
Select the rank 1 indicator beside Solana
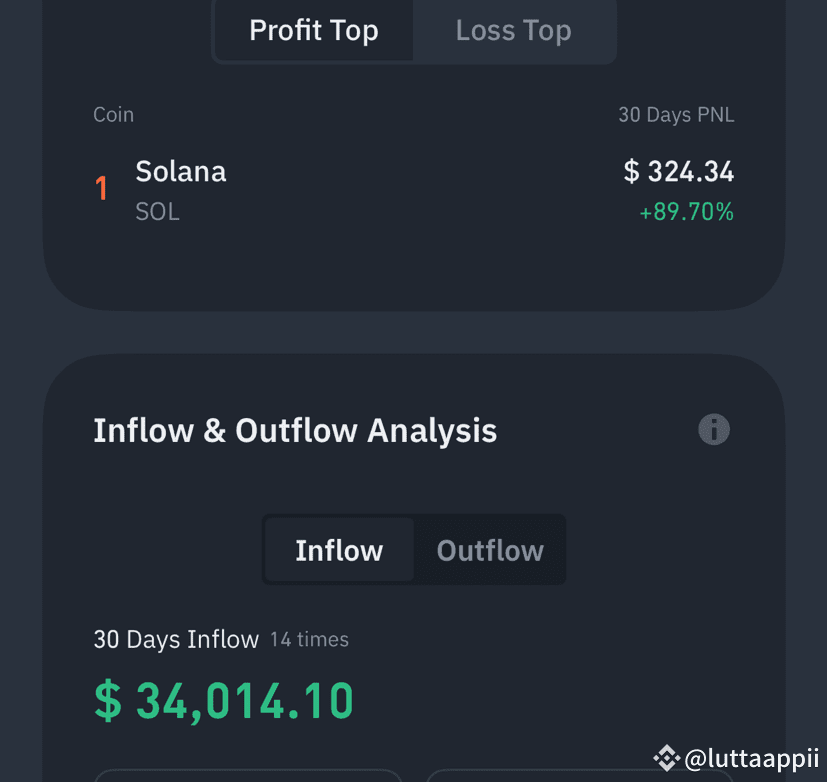pos(100,187)
